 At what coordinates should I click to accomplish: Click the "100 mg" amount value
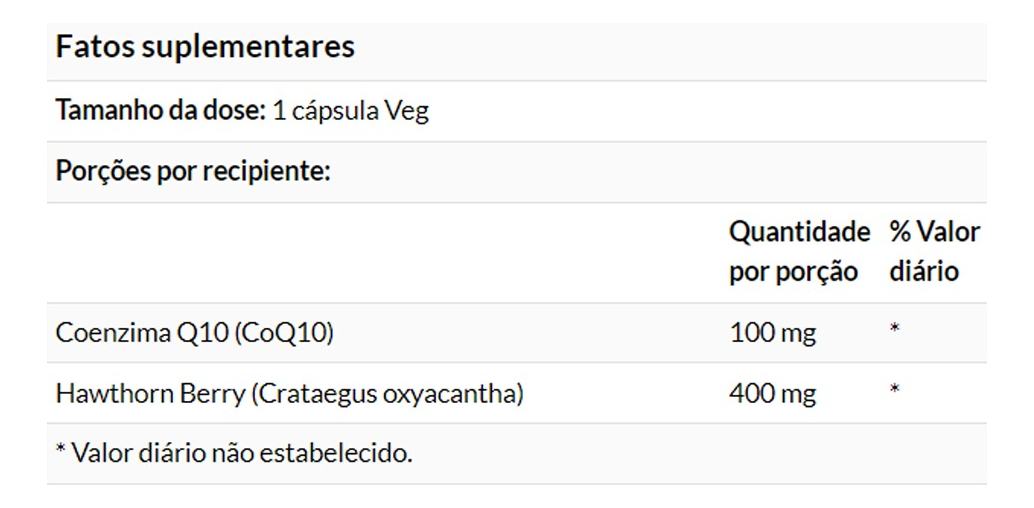coord(772,333)
